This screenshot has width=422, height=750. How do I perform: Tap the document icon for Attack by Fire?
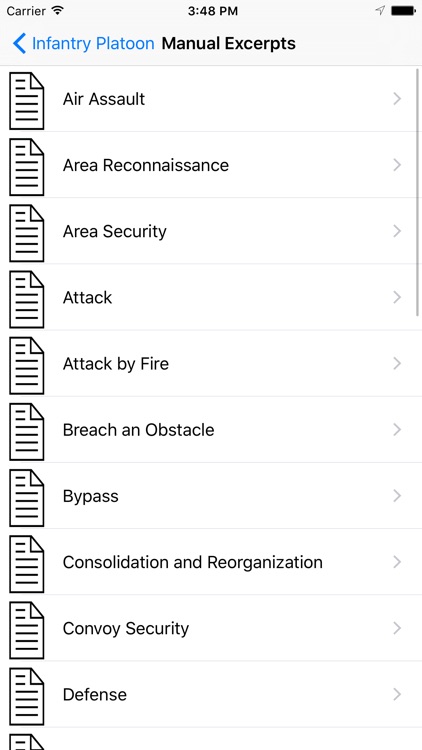[27, 365]
